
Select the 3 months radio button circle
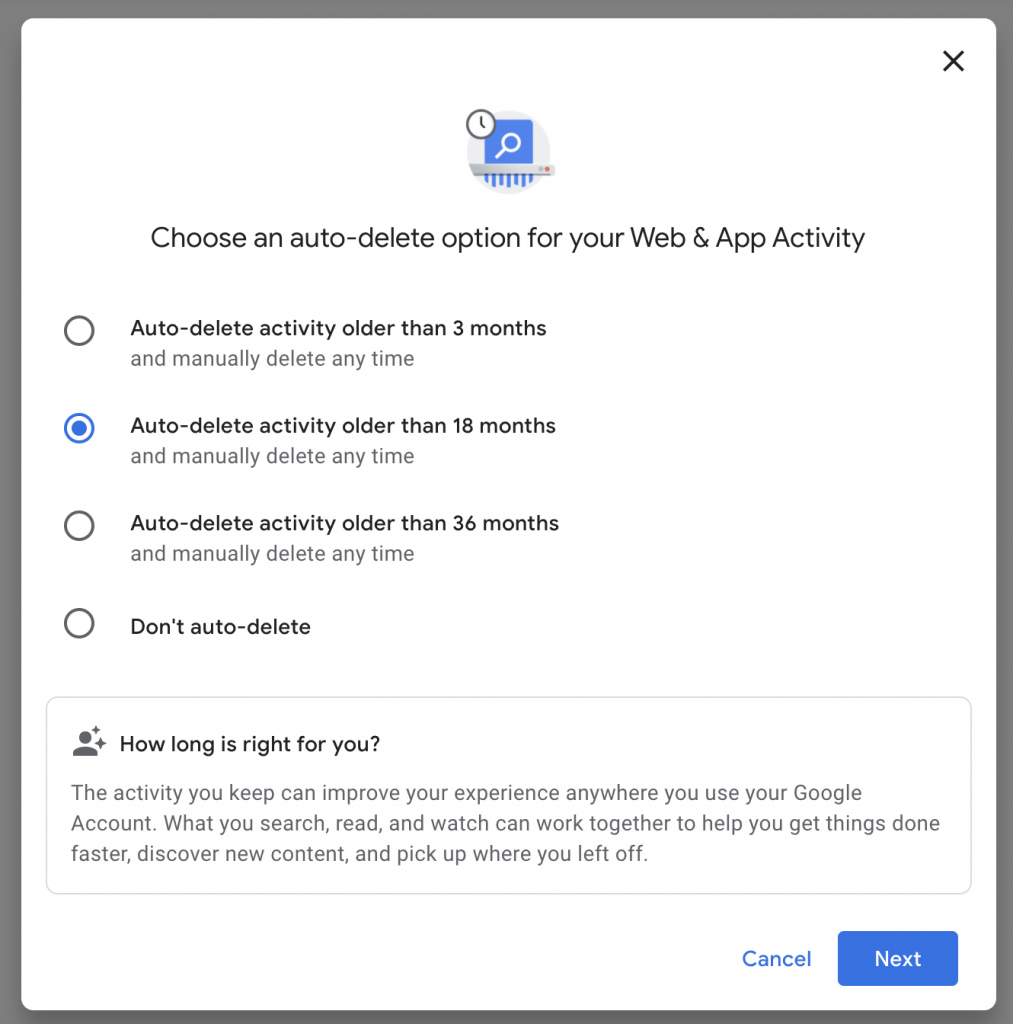(x=79, y=331)
